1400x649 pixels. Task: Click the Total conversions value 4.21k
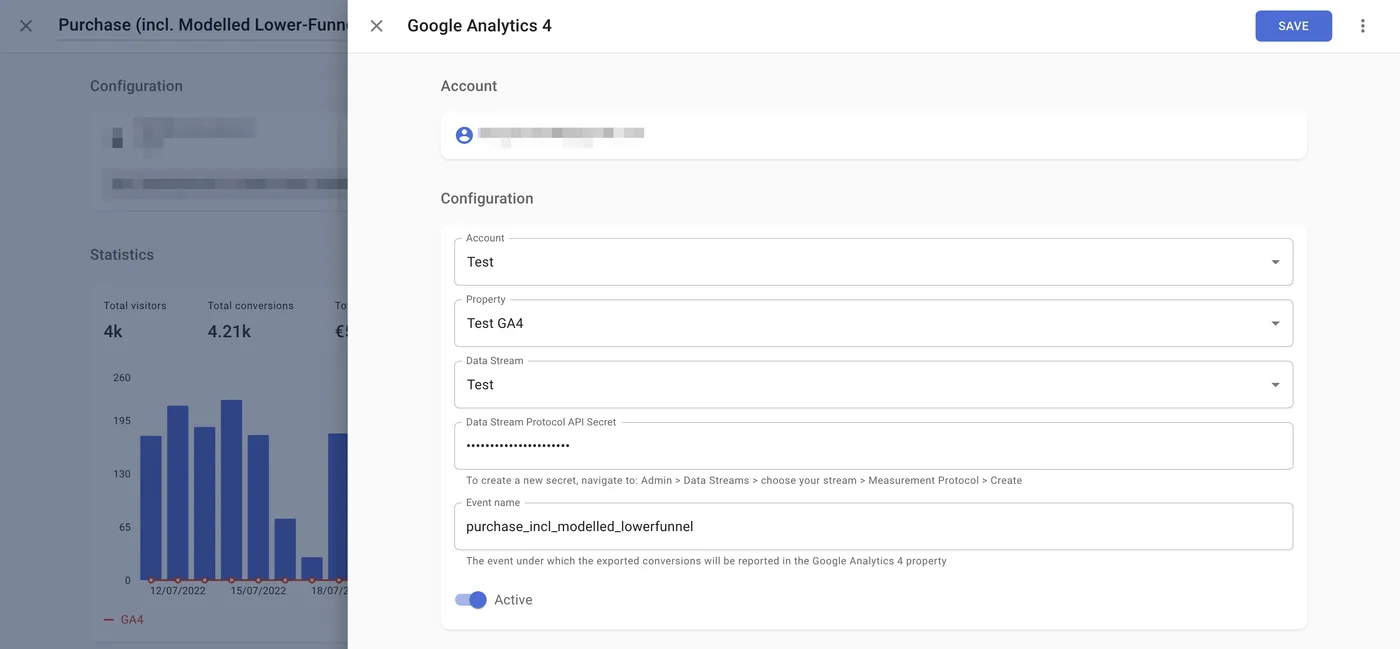(228, 329)
